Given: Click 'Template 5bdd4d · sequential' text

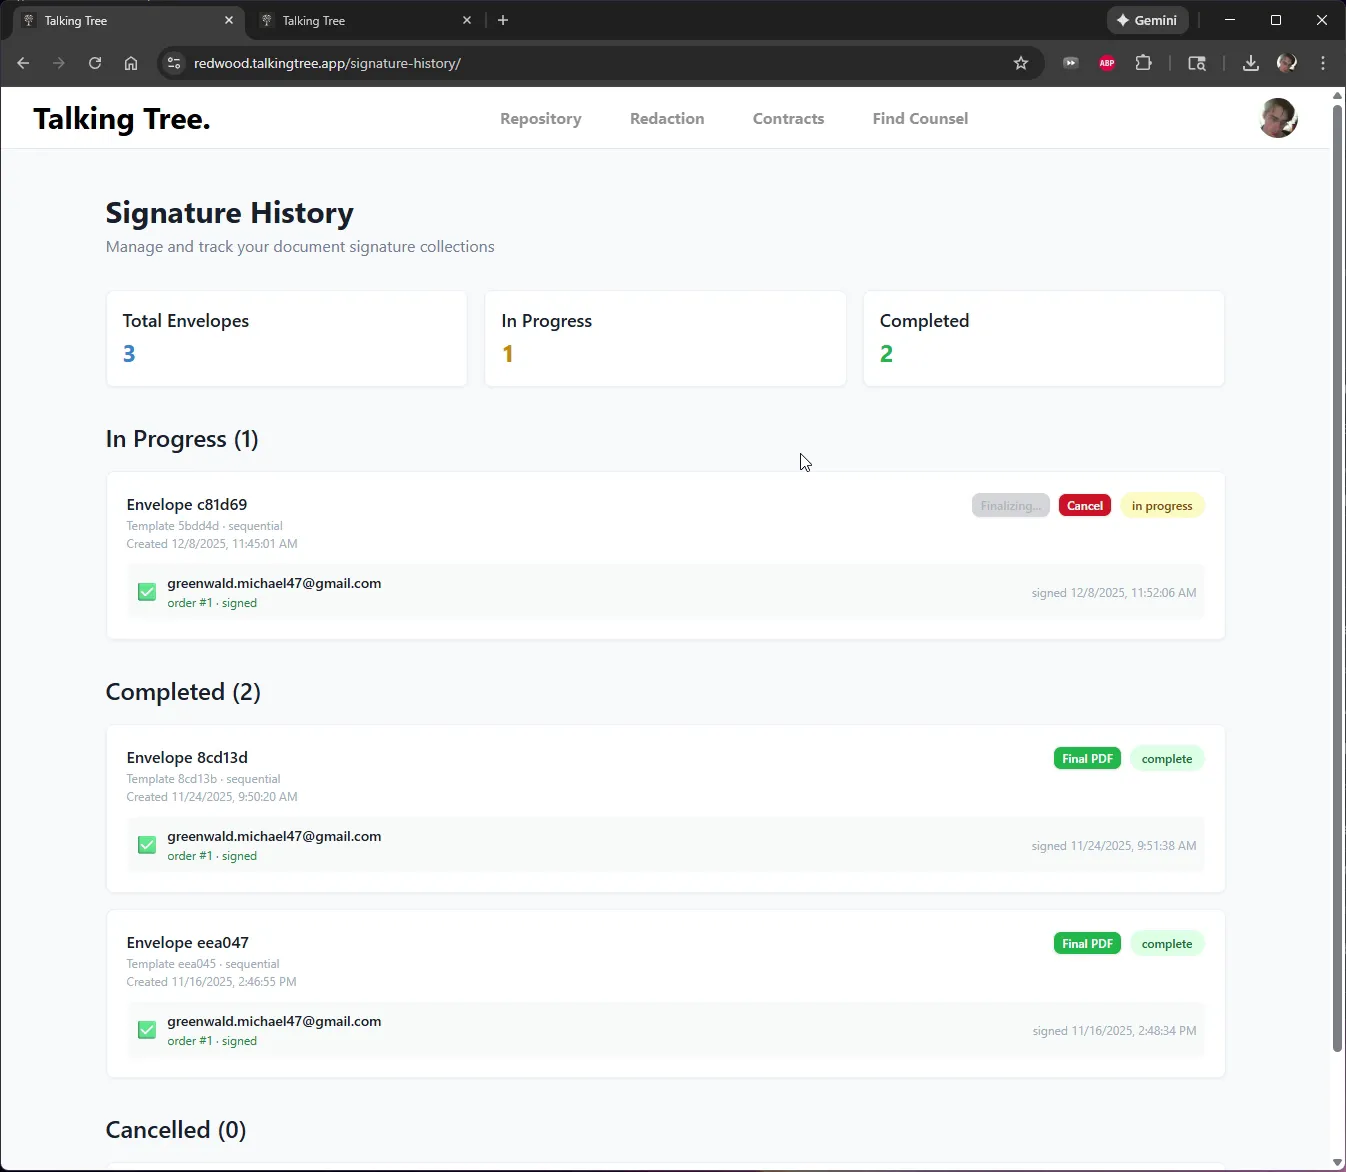Looking at the screenshot, I should click(x=205, y=526).
